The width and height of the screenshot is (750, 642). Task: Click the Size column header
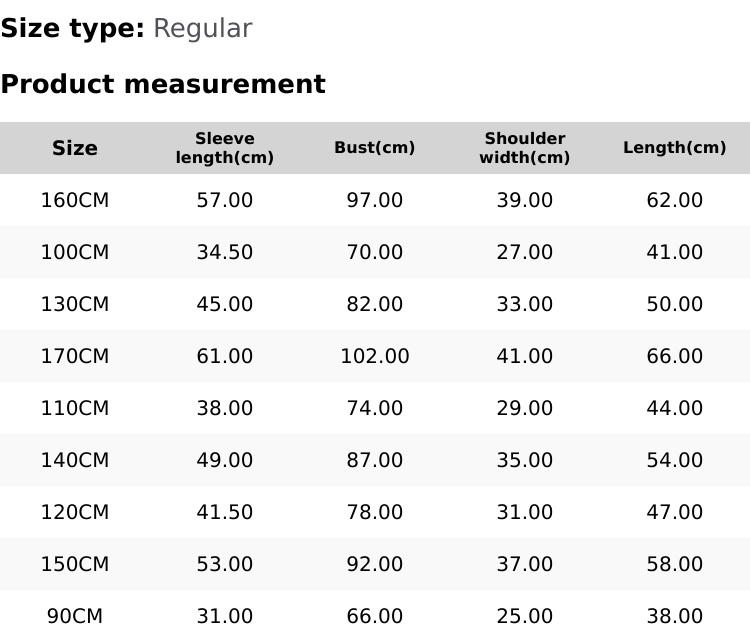[75, 148]
